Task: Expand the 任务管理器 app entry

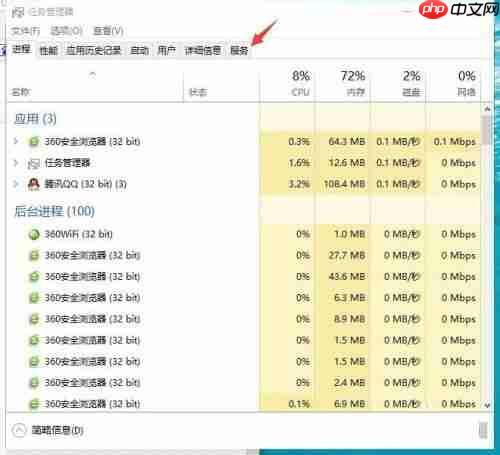Action: click(x=16, y=163)
